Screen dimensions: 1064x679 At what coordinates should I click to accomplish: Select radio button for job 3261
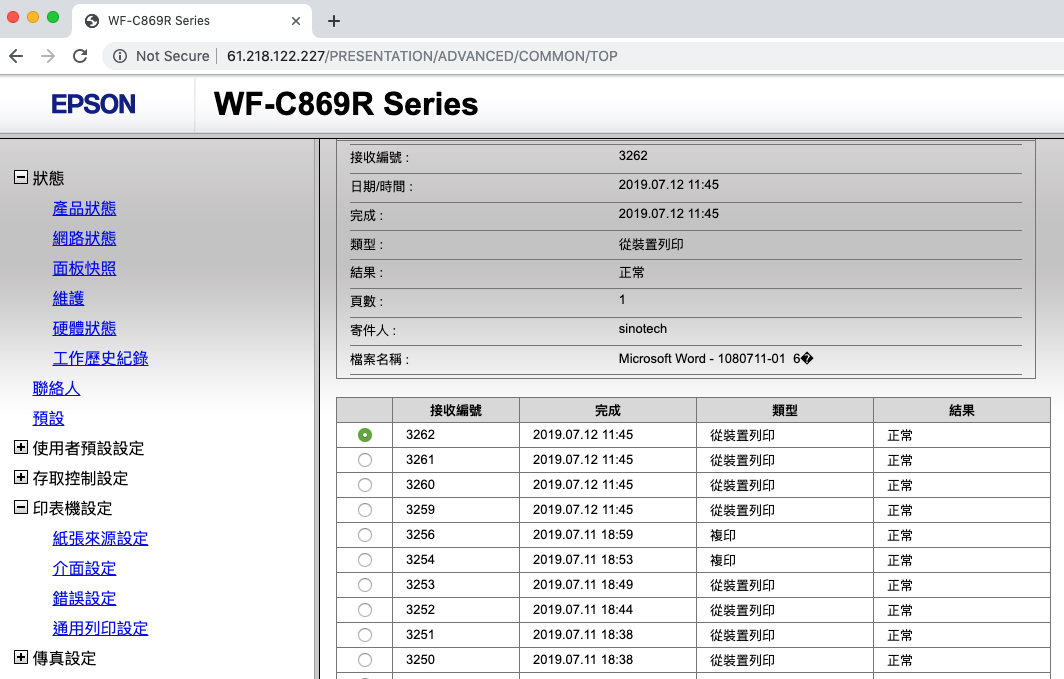[365, 460]
